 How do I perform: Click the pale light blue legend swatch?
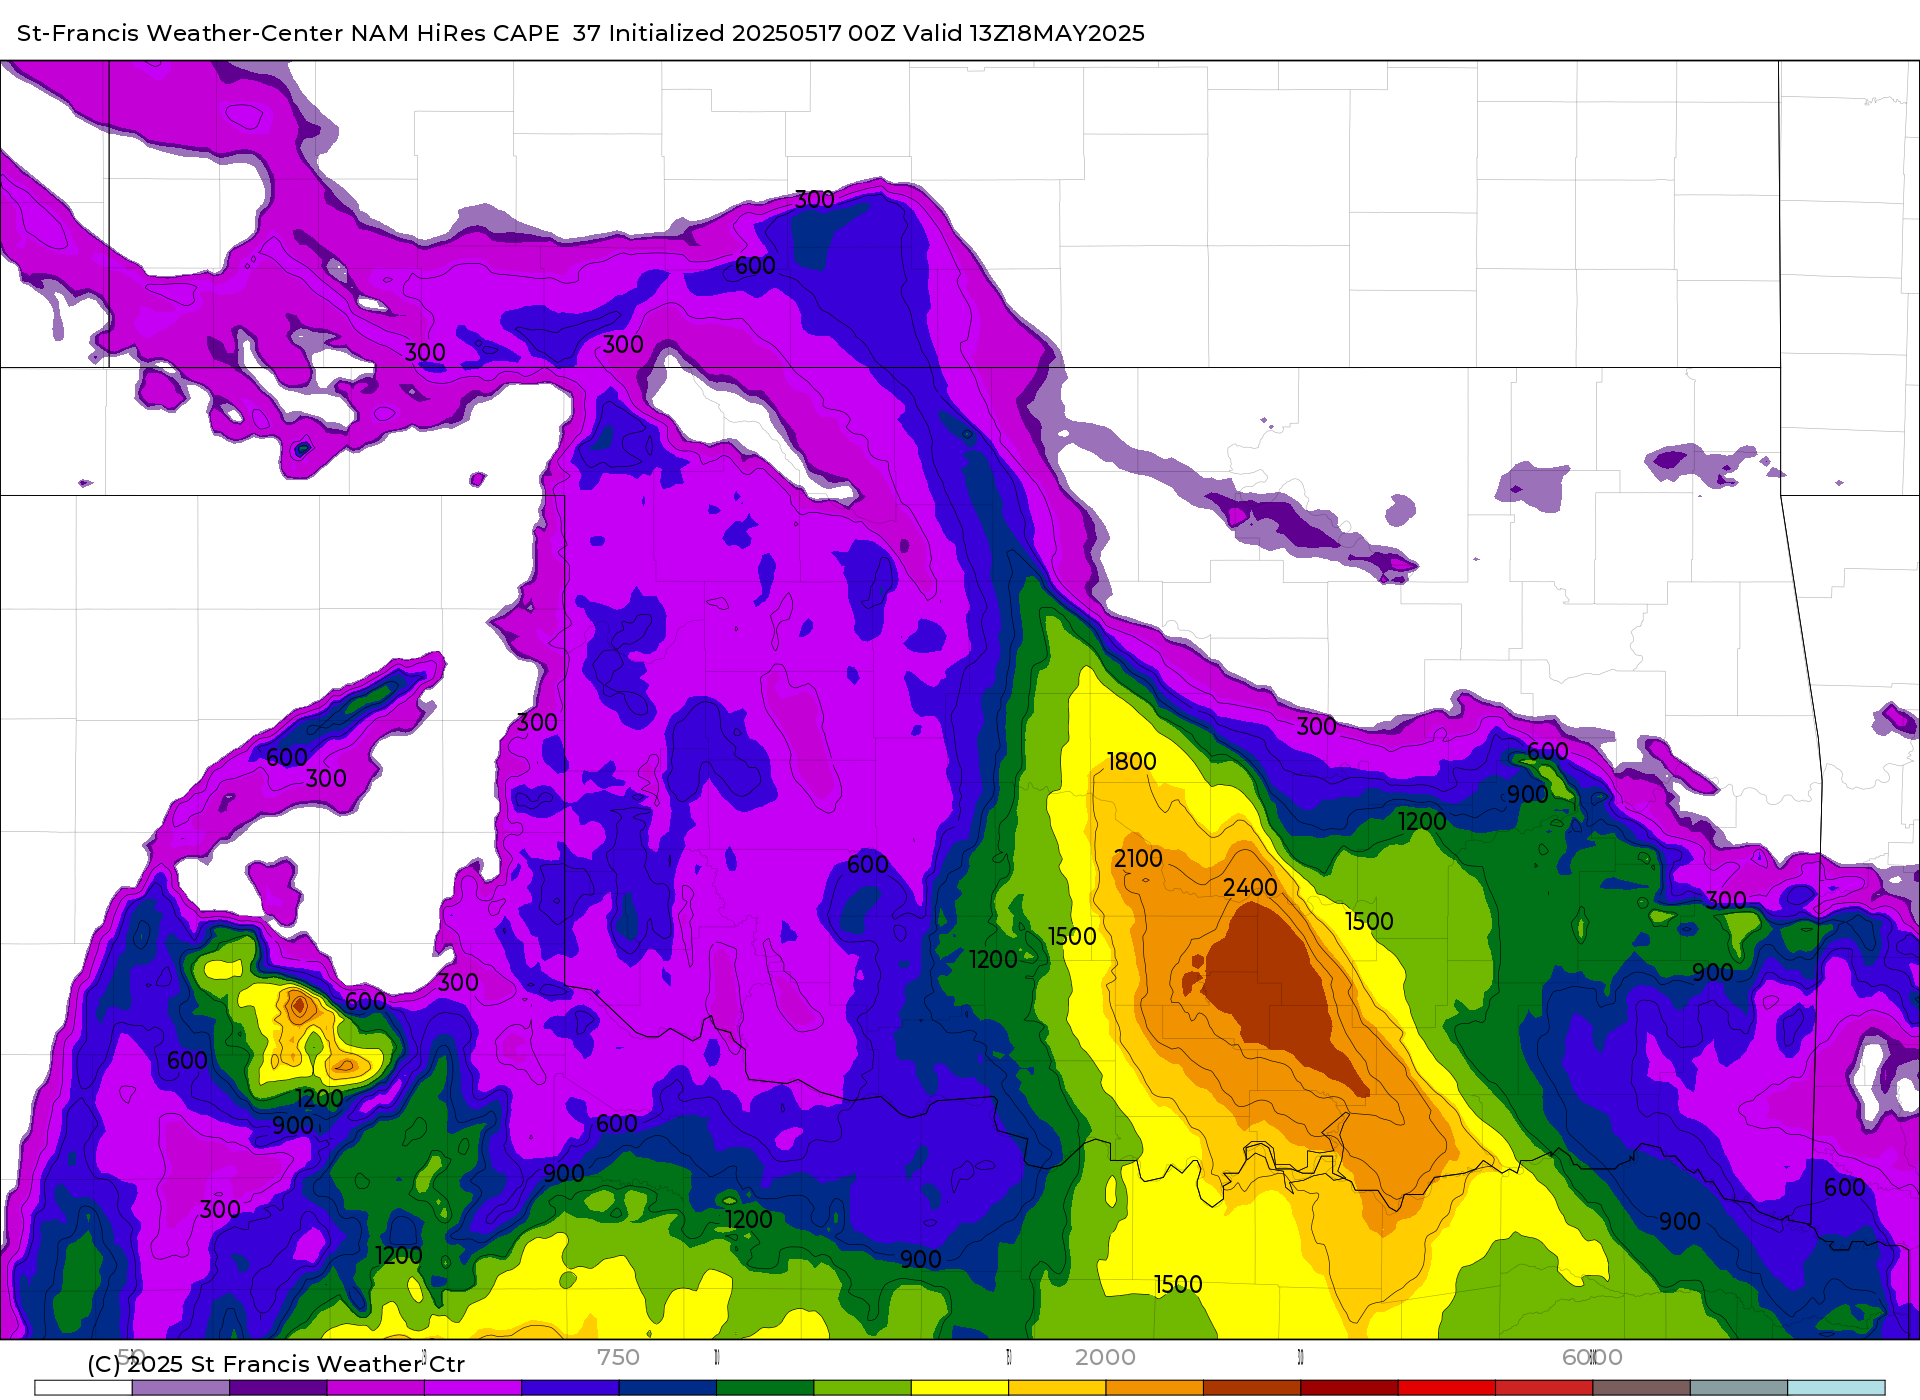(x=1836, y=1388)
